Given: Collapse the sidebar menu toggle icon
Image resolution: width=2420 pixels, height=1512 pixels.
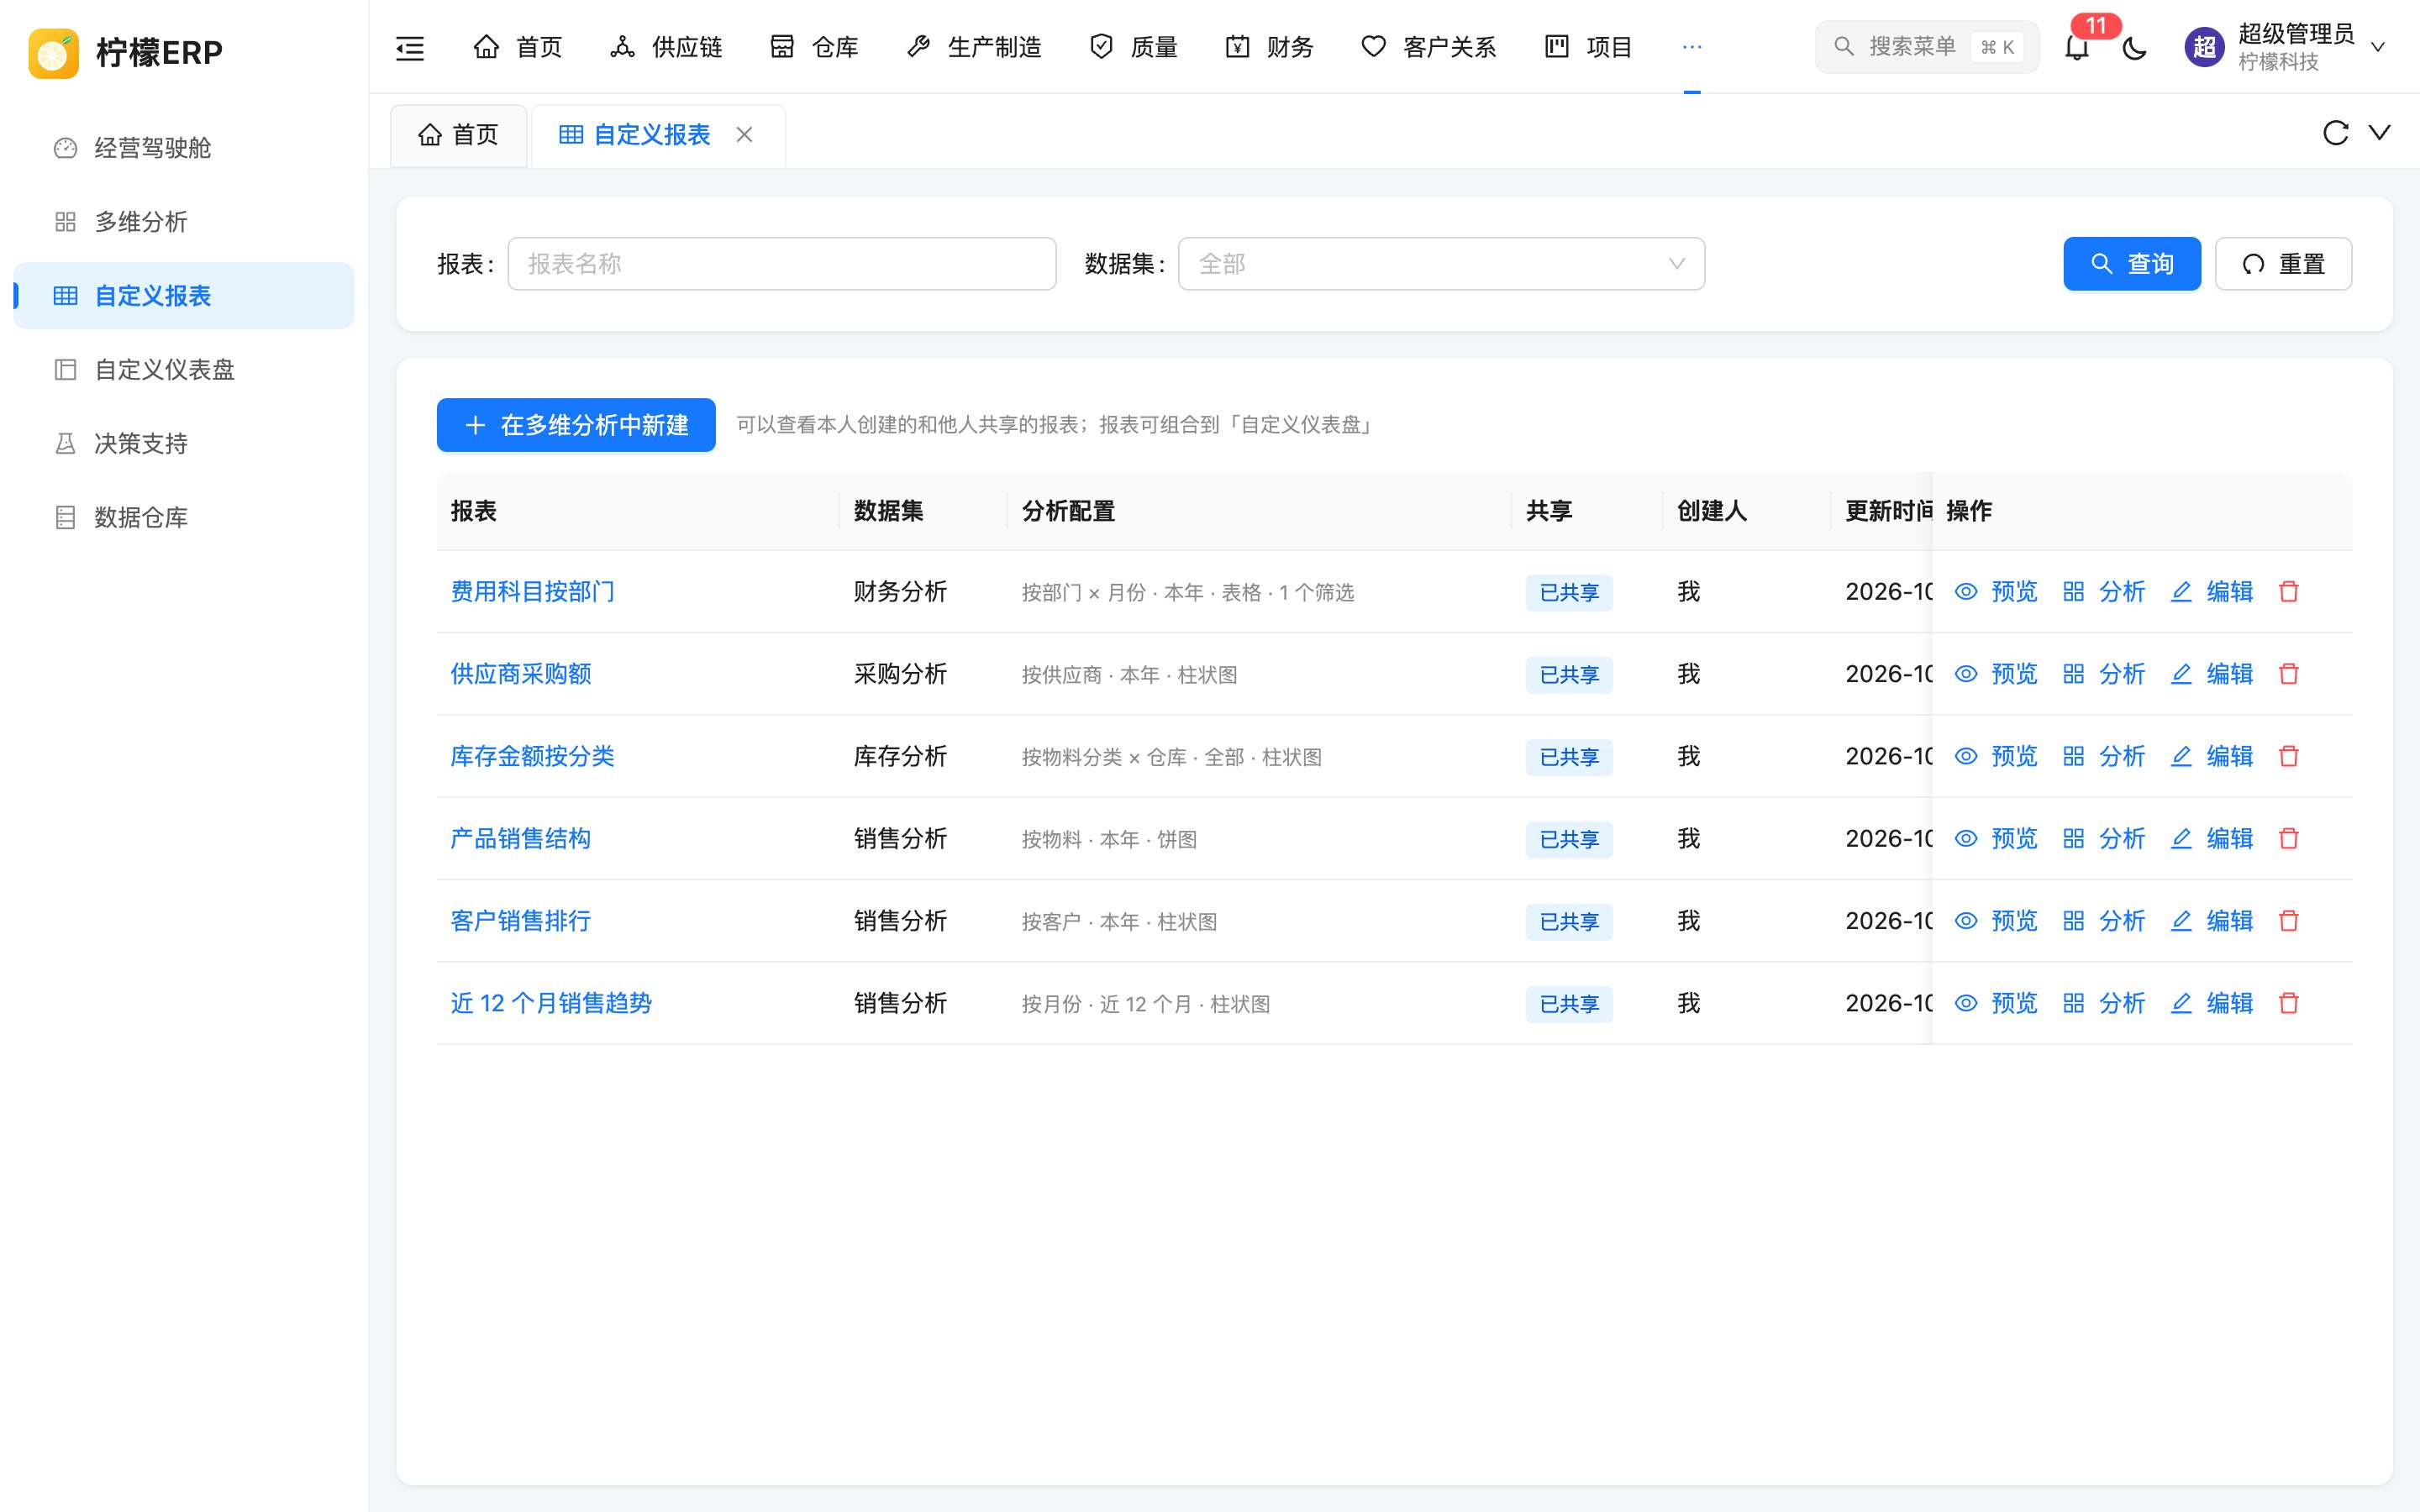Looking at the screenshot, I should 410,47.
